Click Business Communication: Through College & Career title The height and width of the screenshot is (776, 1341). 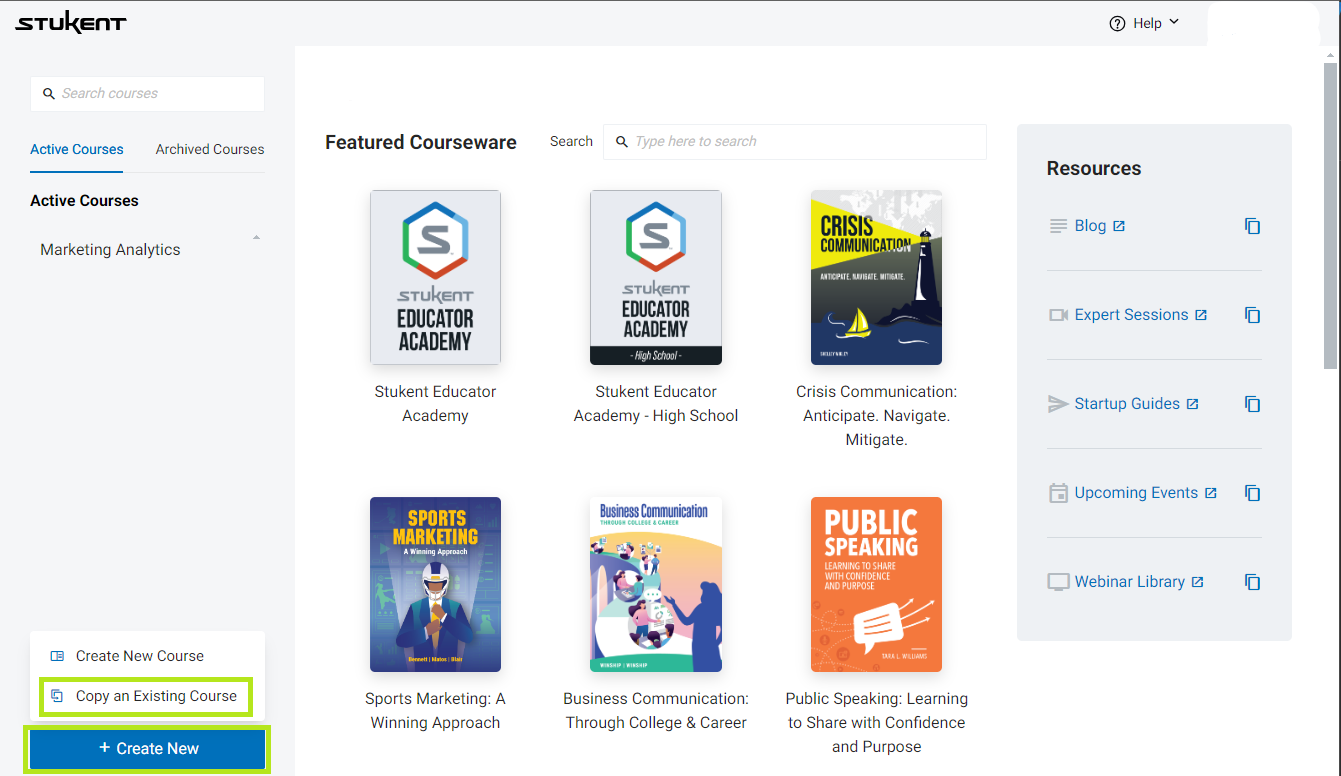tap(656, 711)
